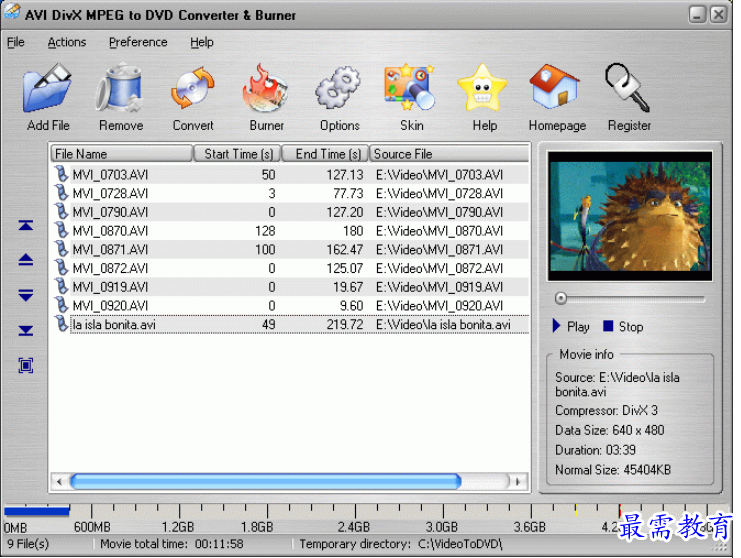Click the select-all square icon in sidebar
The image size is (741, 558).
(x=26, y=365)
